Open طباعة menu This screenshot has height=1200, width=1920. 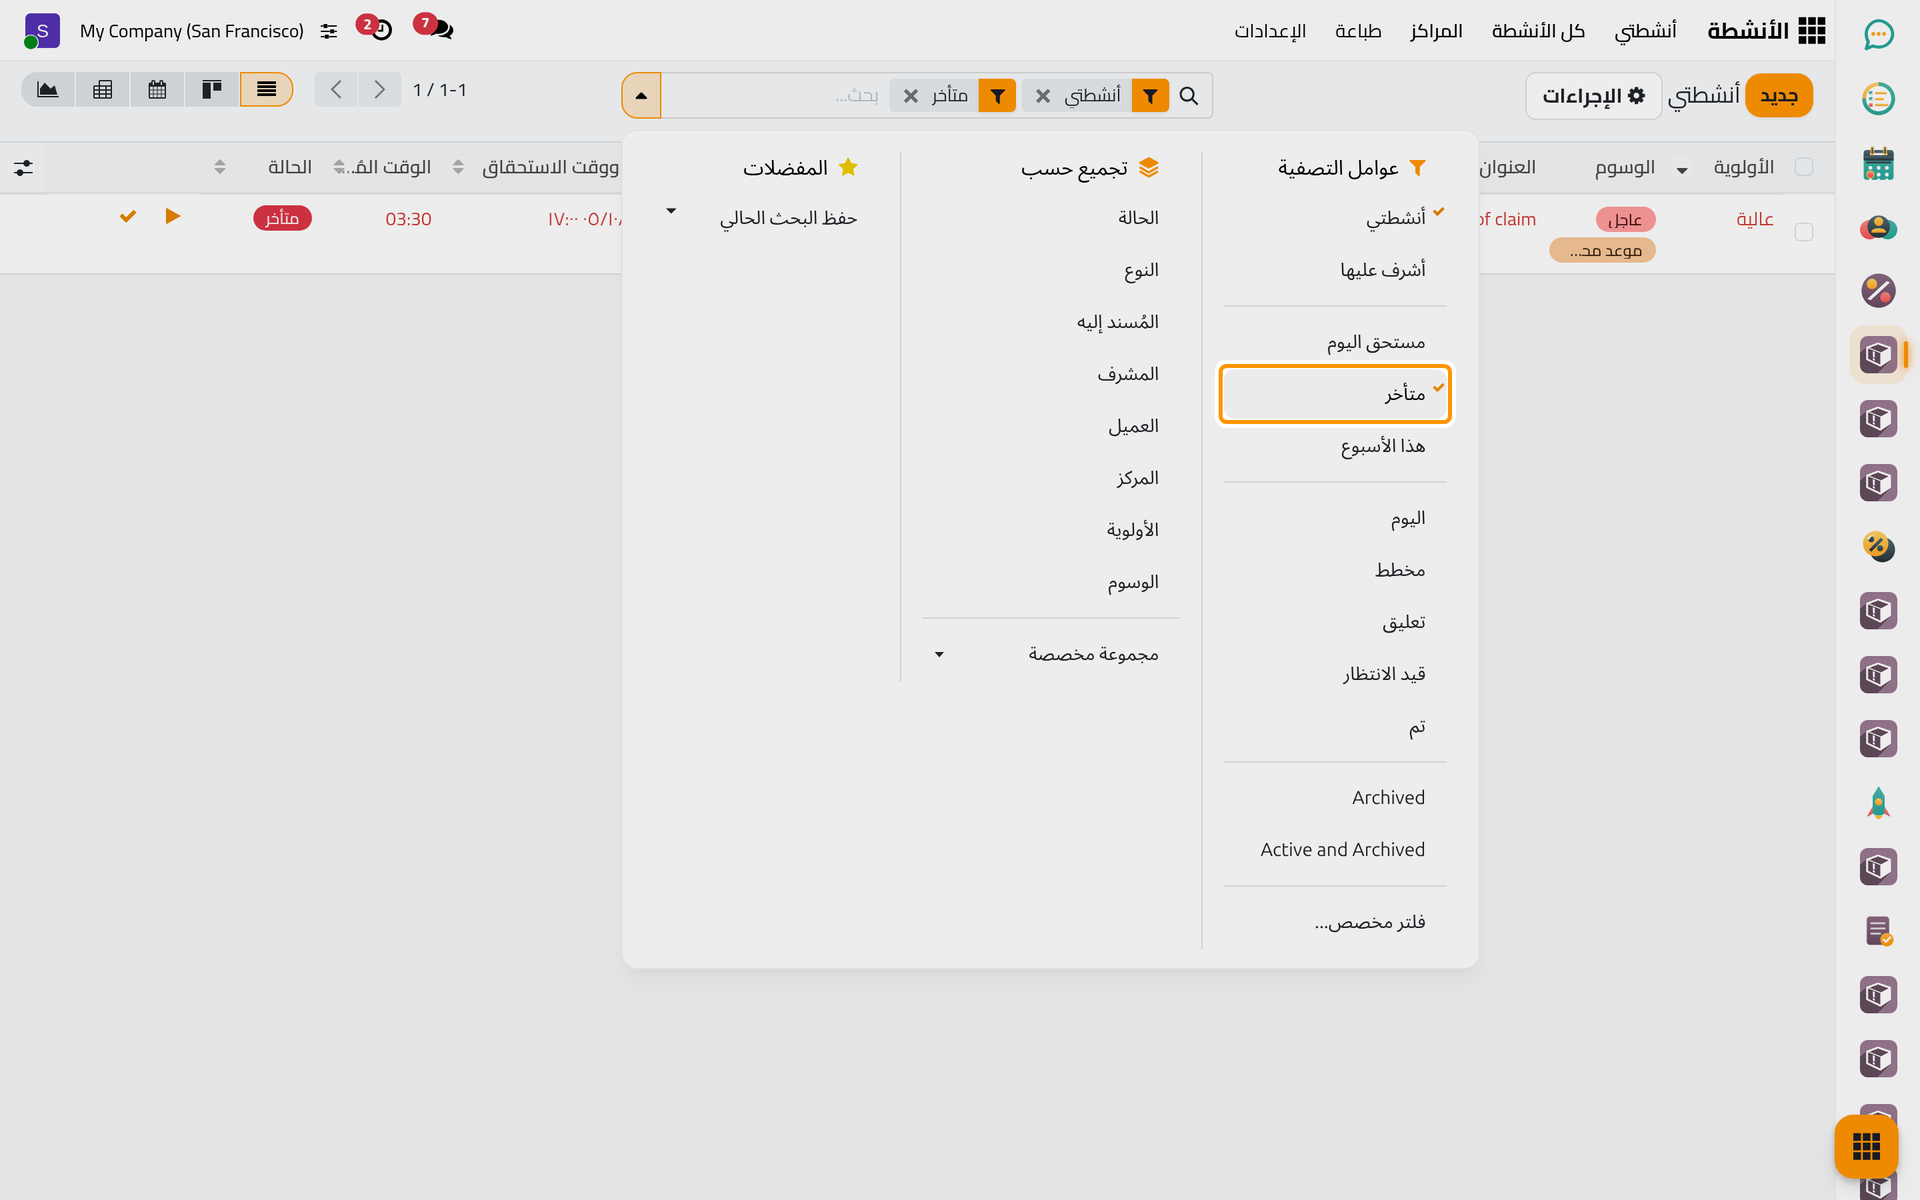(x=1358, y=31)
